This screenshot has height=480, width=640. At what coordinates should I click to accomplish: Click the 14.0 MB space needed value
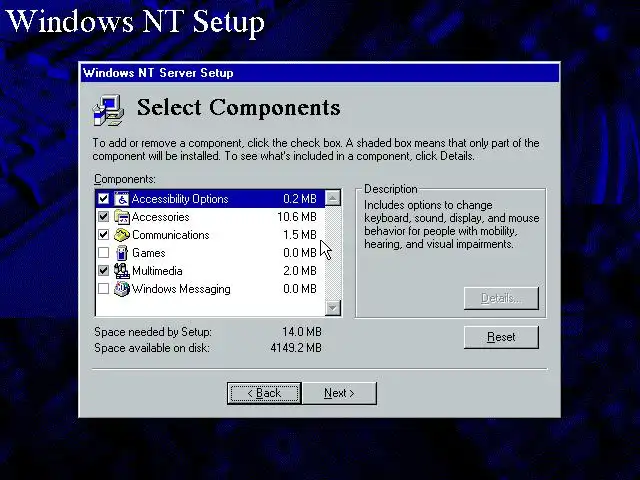click(302, 332)
